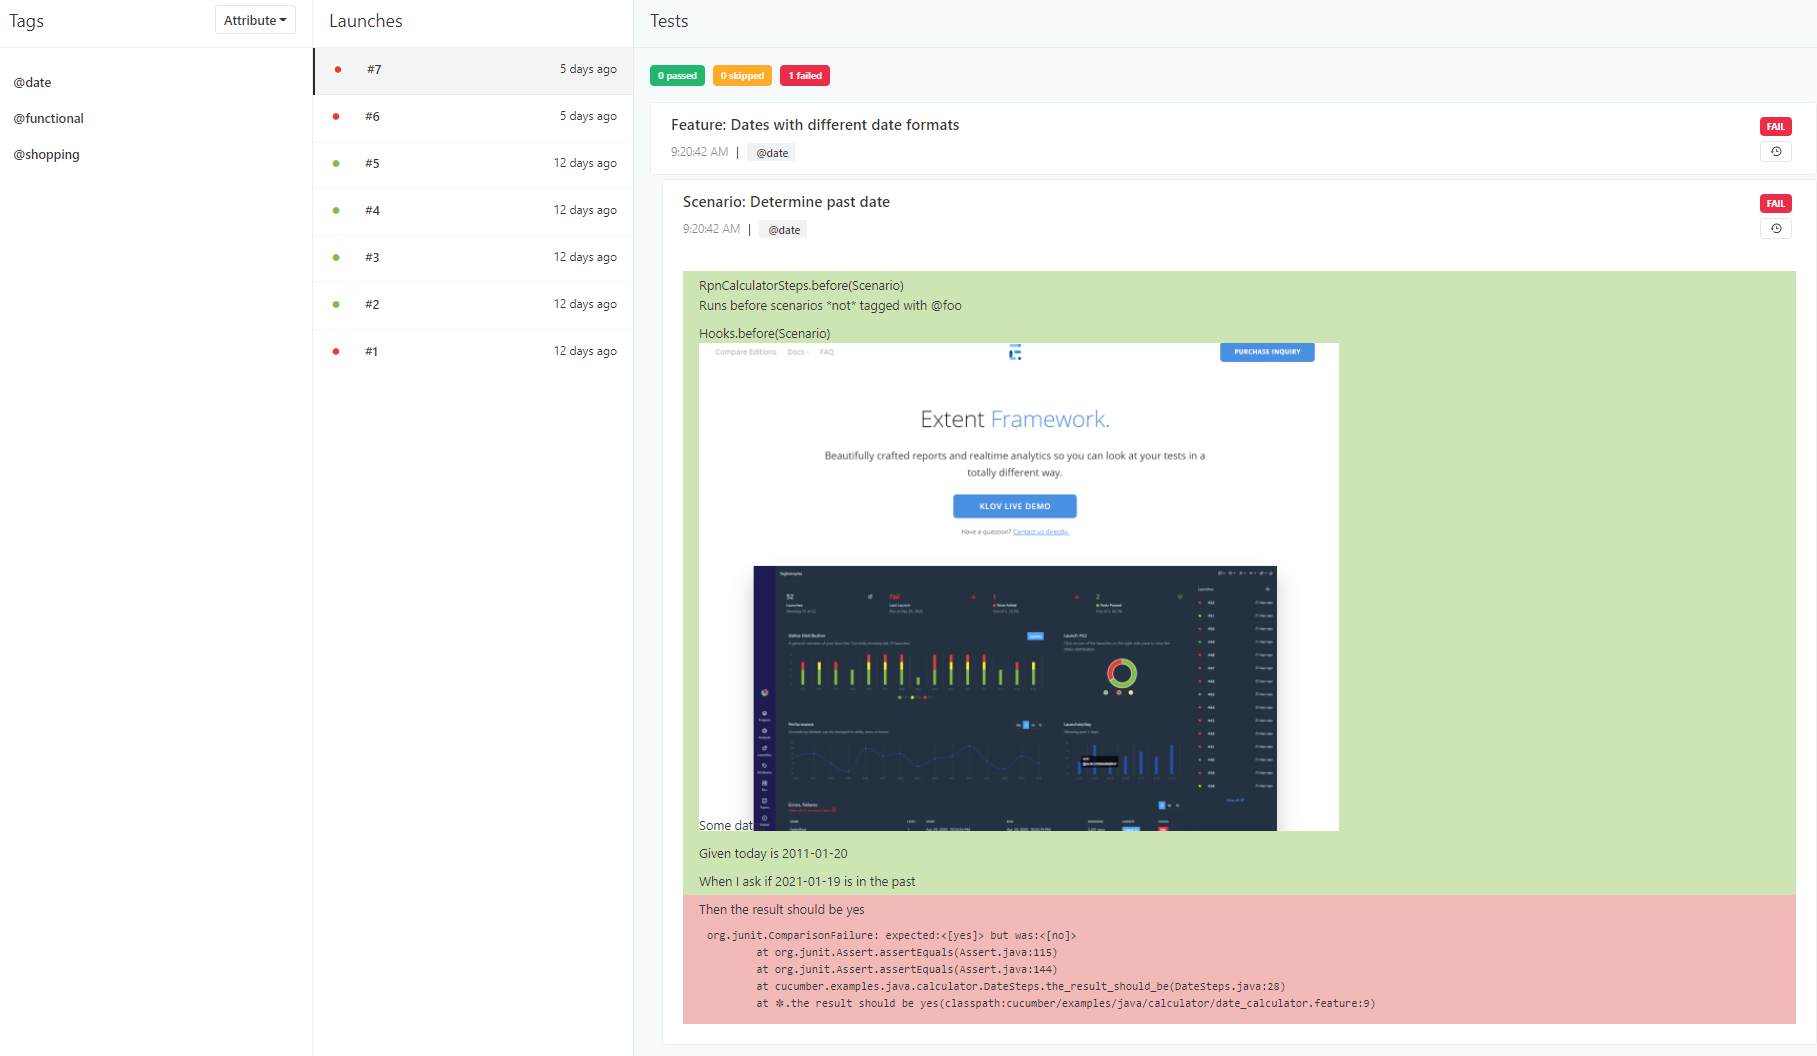Screen dimensions: 1817x1056
Task: Click the failed step 'Then the result should be yes'
Action: 782,910
